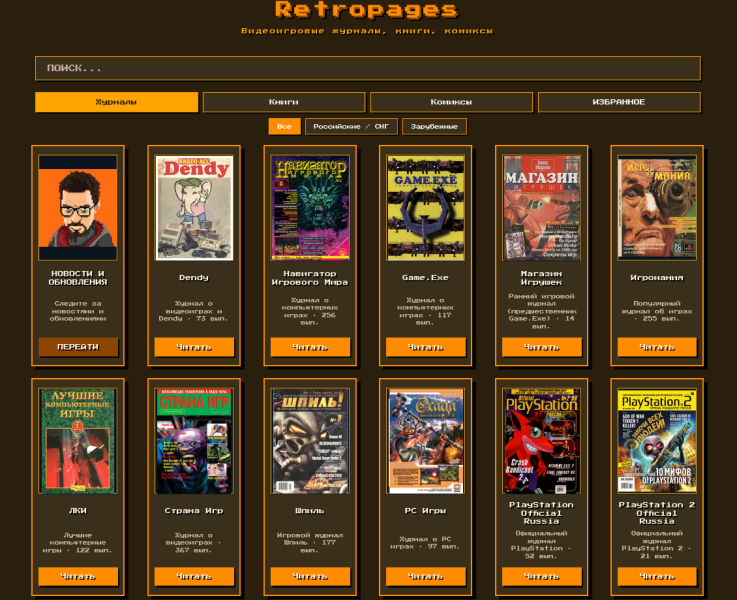737x600 pixels.
Task: Click Читать under Страна Игр
Action: (194, 576)
